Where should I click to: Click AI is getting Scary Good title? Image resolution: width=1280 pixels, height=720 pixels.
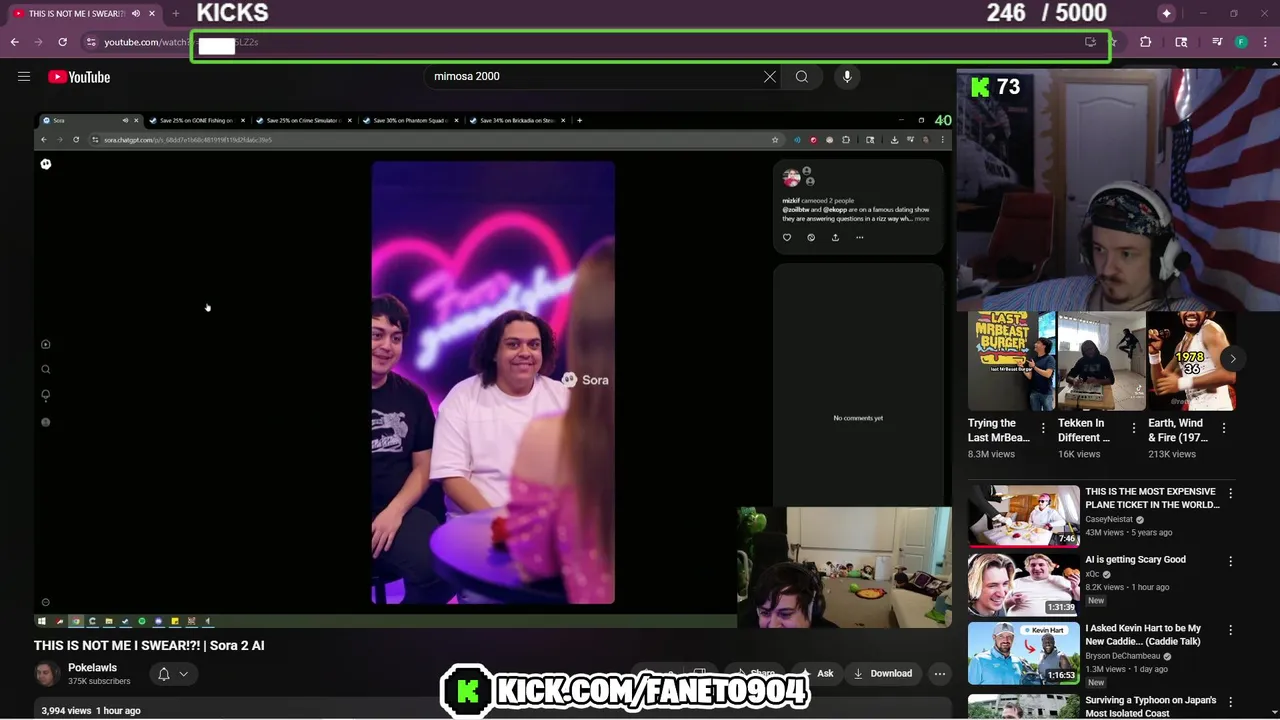click(1135, 559)
